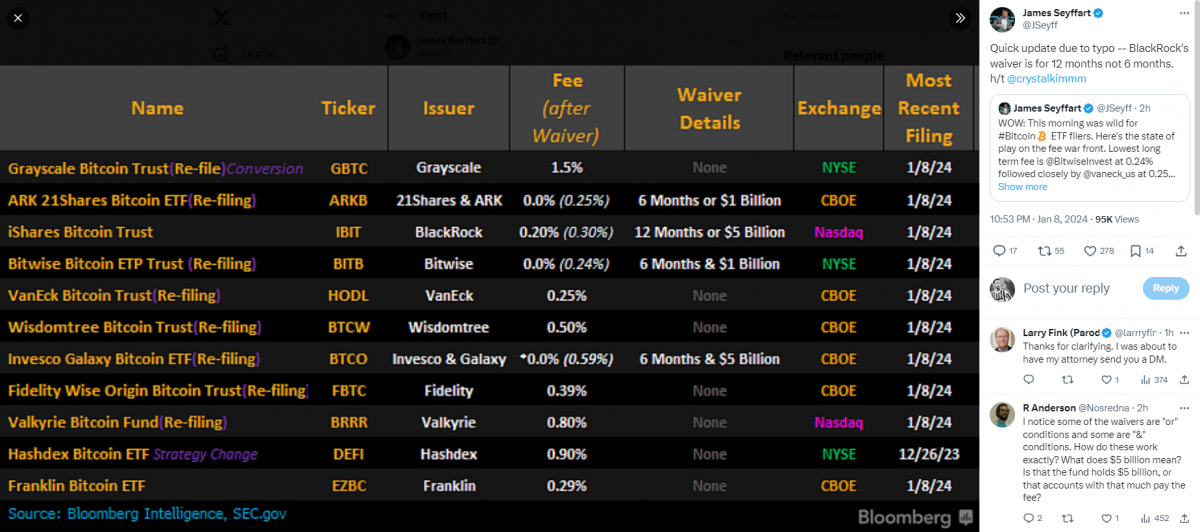Open the @crystalkimmm profile mention

1045,78
